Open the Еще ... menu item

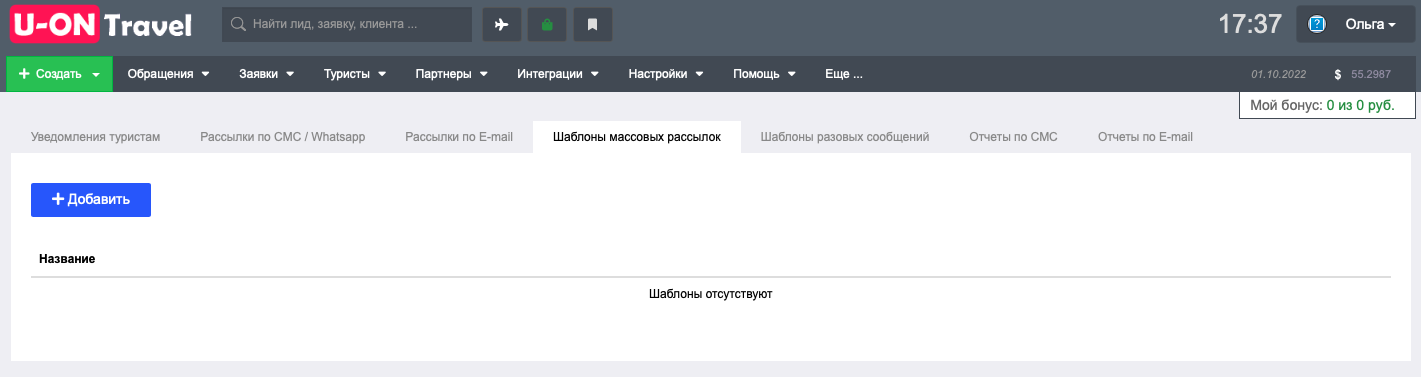[x=843, y=74]
